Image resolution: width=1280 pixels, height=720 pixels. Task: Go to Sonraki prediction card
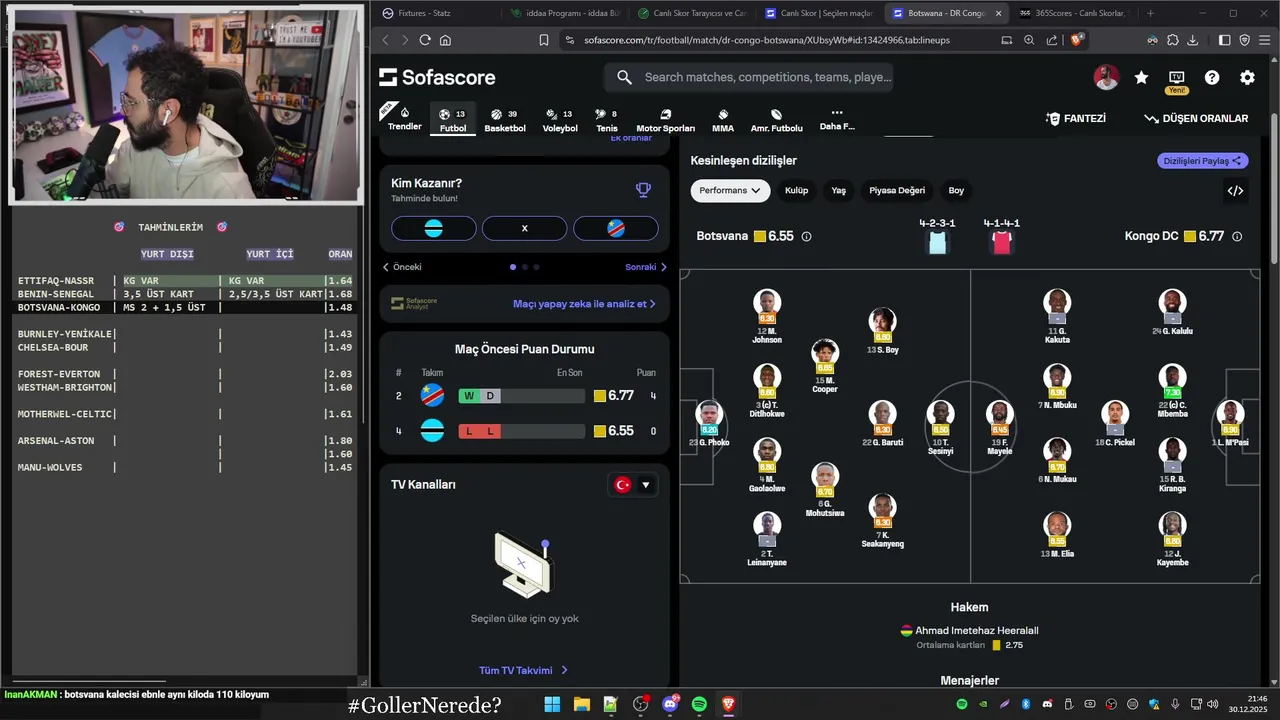(x=646, y=267)
